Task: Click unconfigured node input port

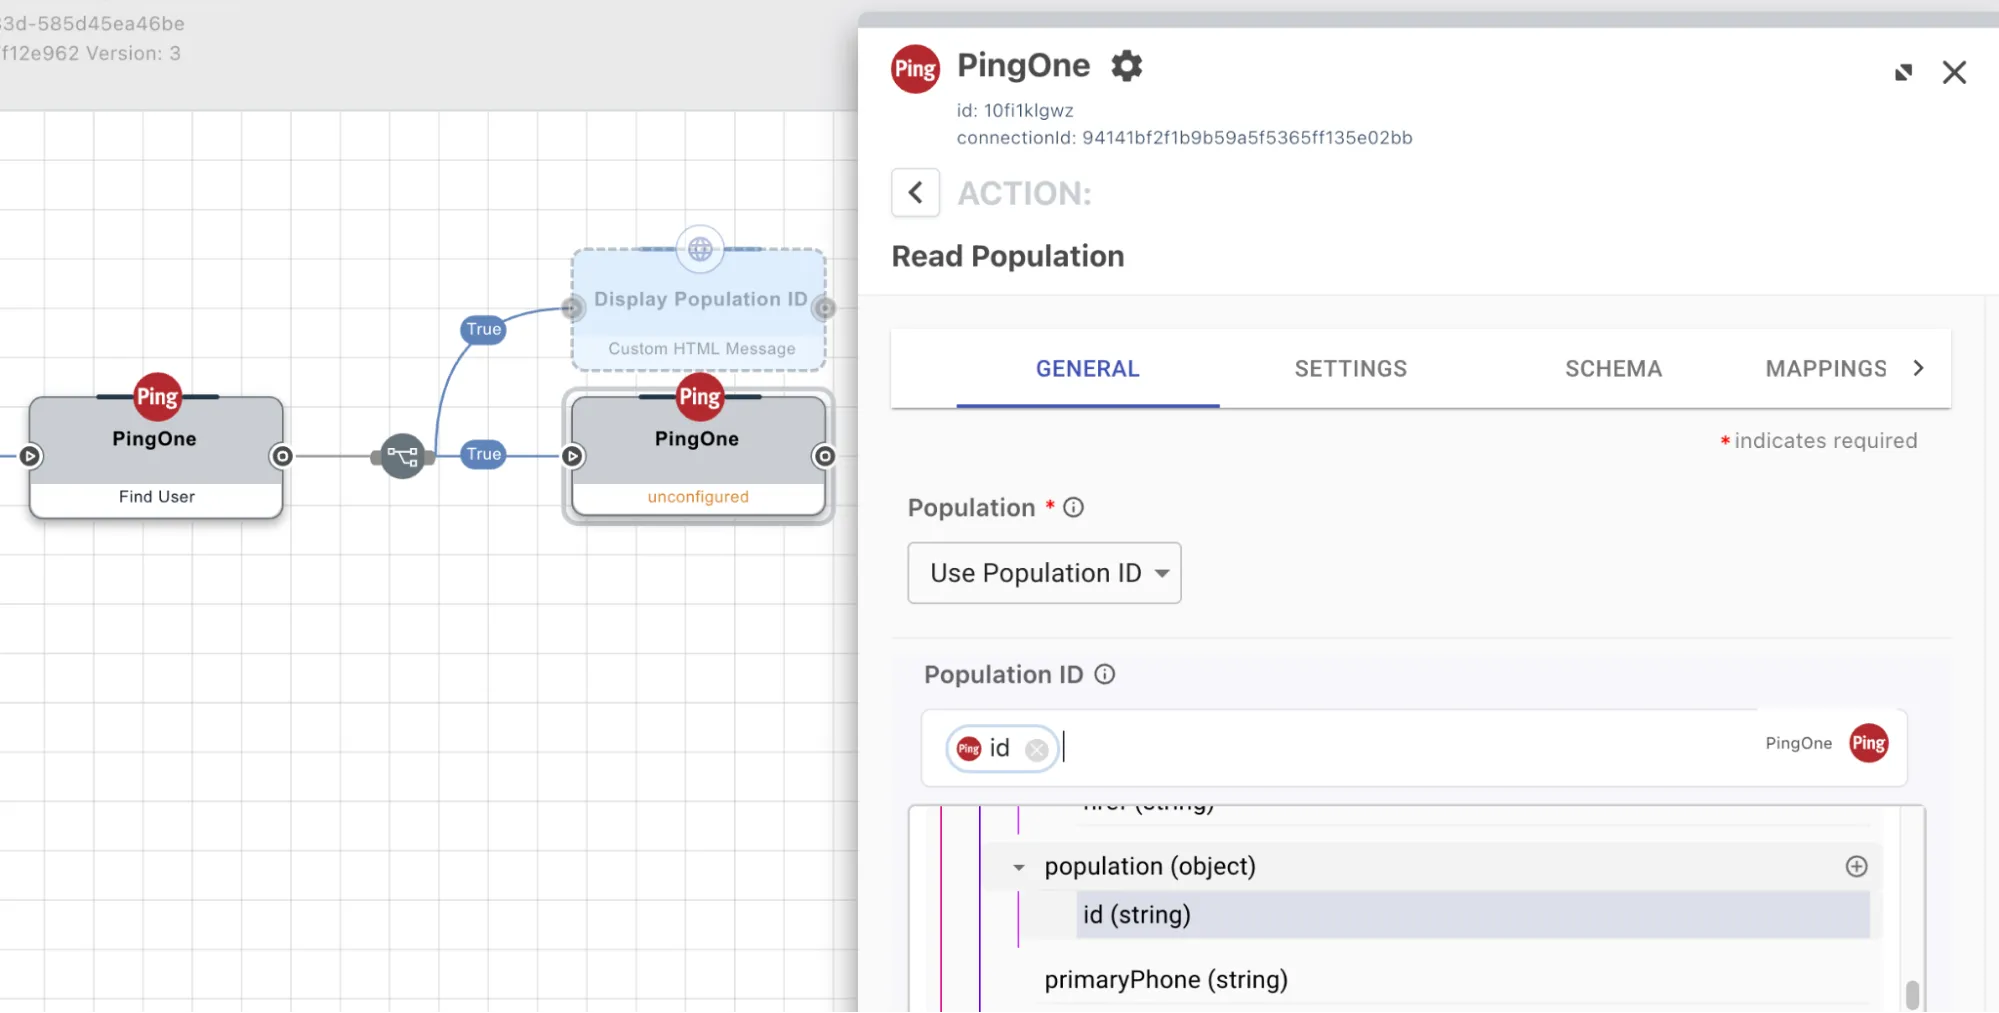Action: (572, 456)
